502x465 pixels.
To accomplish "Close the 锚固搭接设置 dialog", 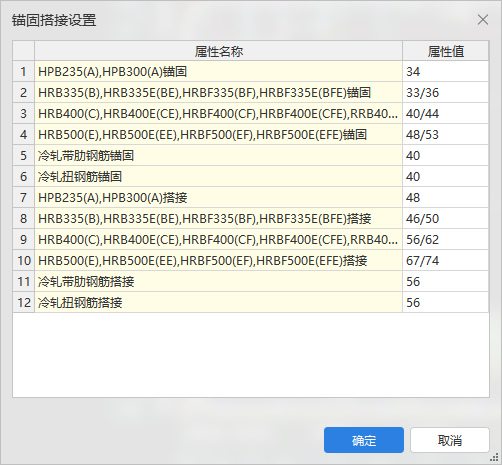I will tap(483, 20).
